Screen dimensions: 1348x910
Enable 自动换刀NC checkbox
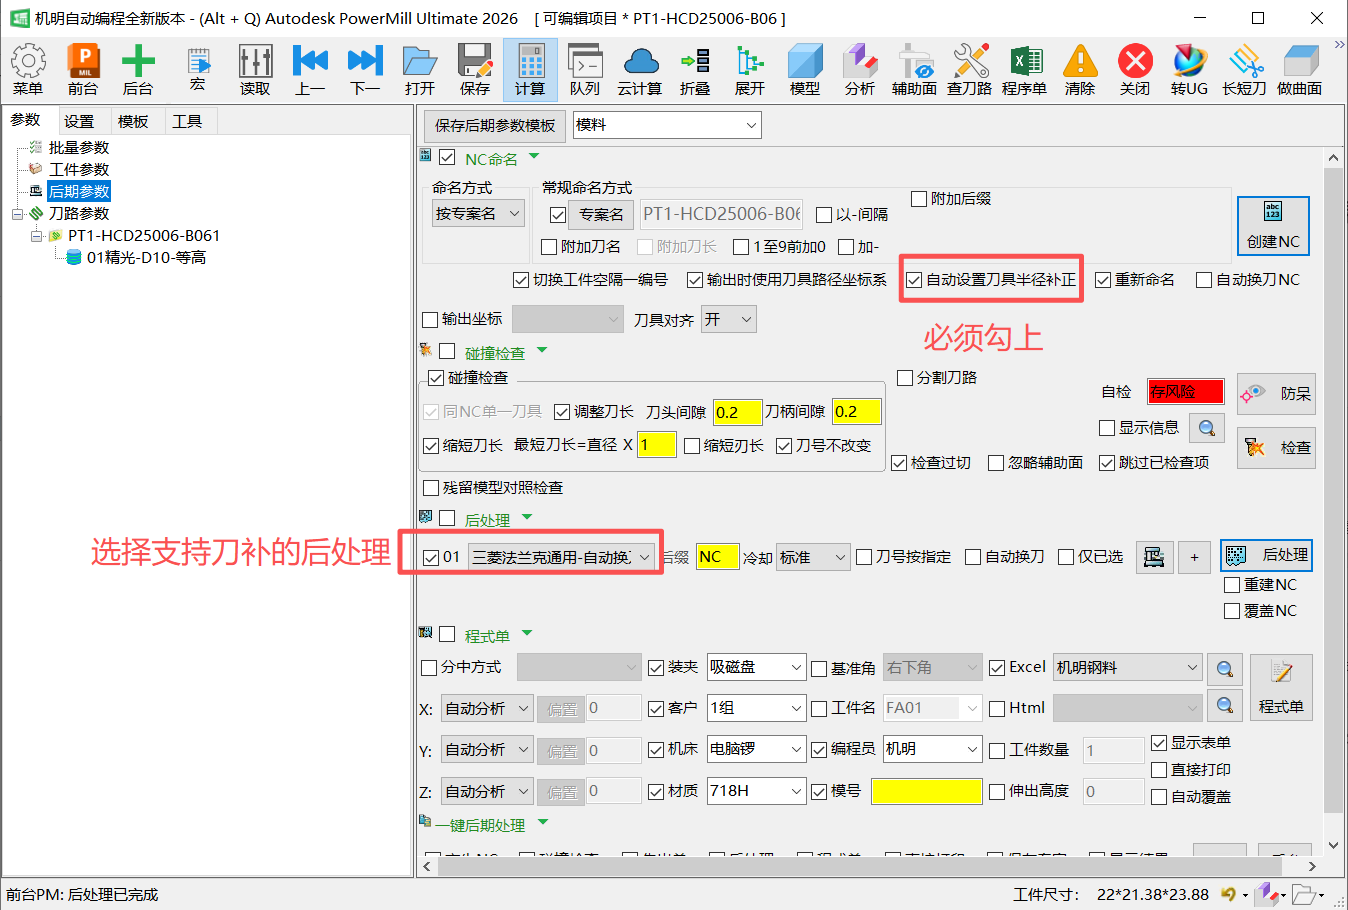click(1204, 280)
